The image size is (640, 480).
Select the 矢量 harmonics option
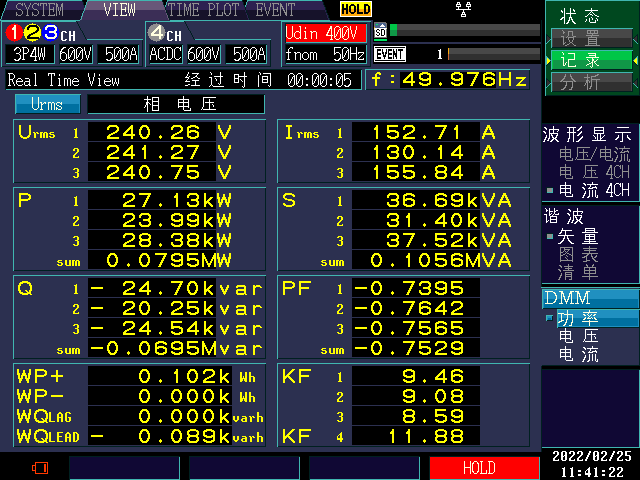tap(577, 236)
